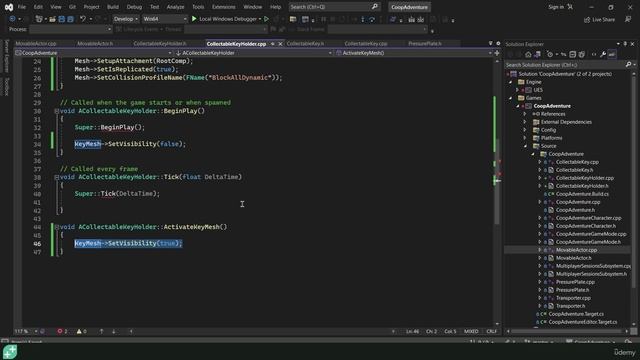Click the Save All toolbar icon
Viewport: 640px width, 360px height.
point(70,19)
